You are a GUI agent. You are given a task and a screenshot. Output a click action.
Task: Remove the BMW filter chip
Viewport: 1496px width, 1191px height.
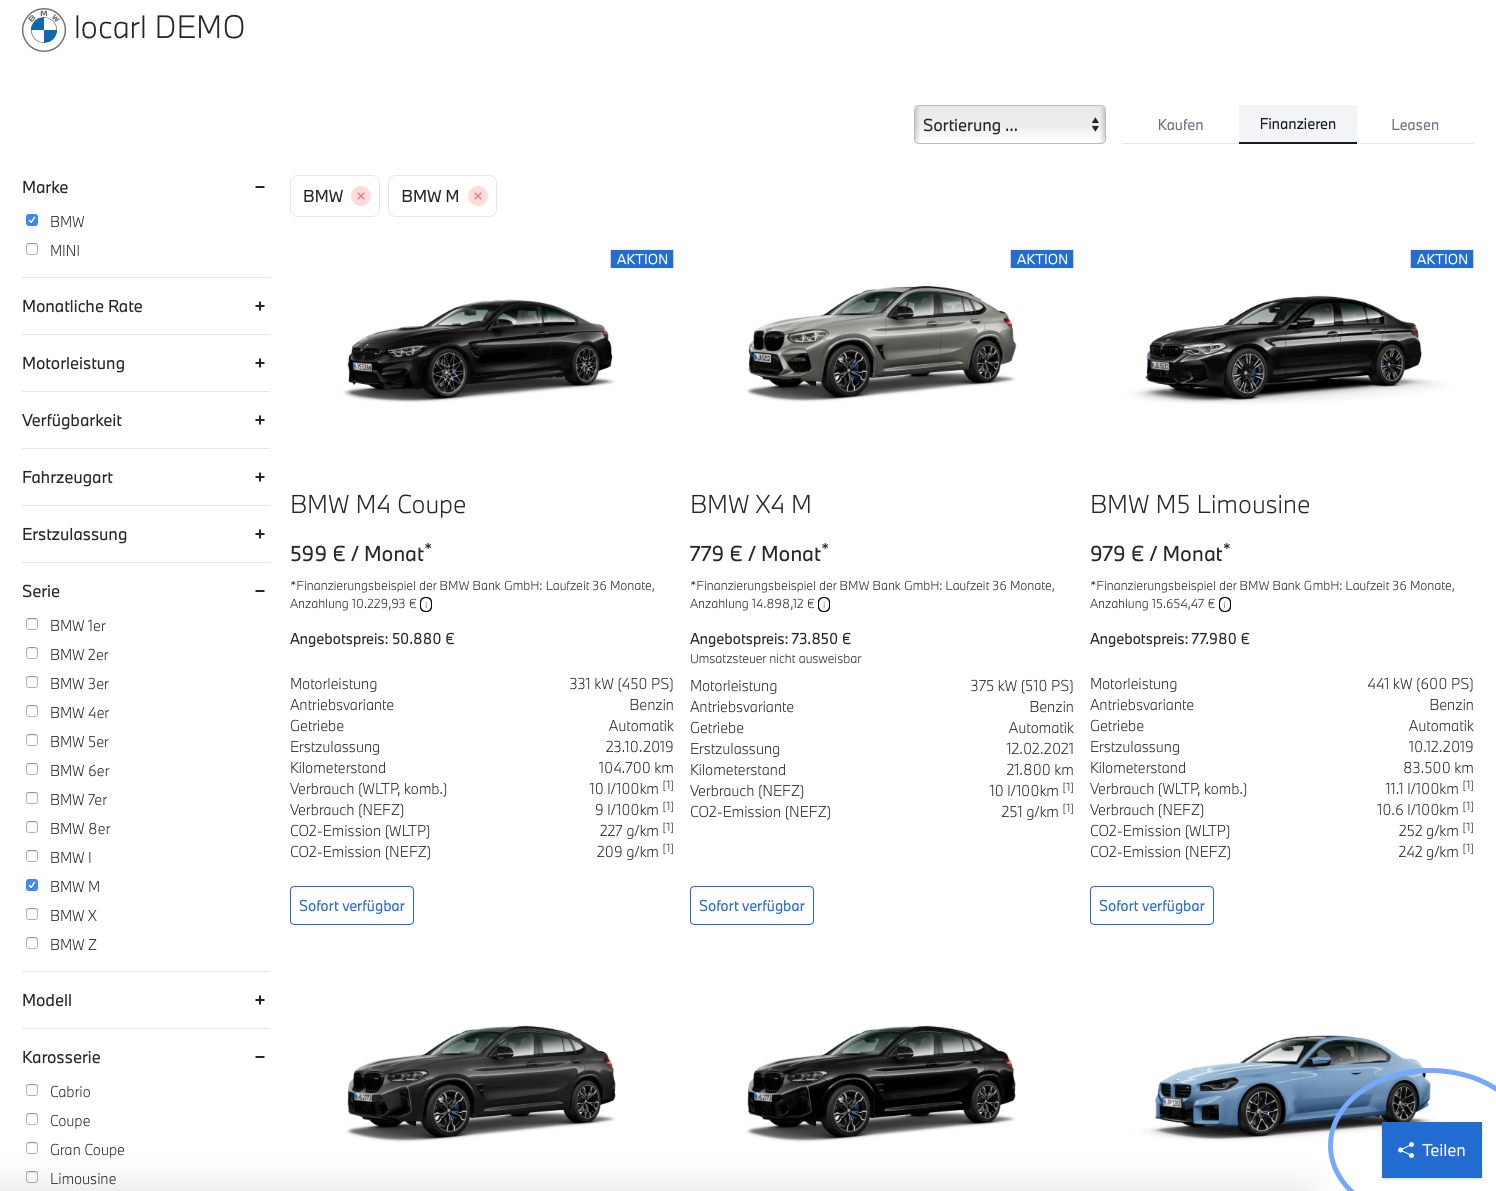361,196
